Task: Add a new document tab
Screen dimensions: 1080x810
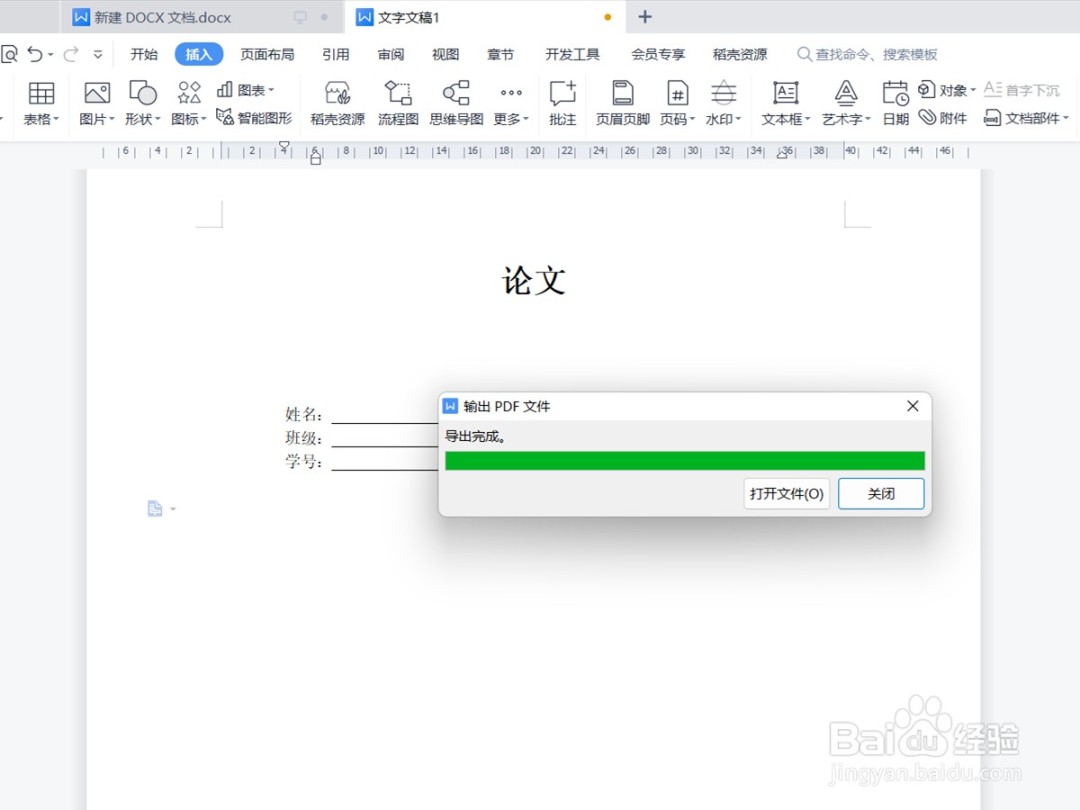Action: [645, 17]
